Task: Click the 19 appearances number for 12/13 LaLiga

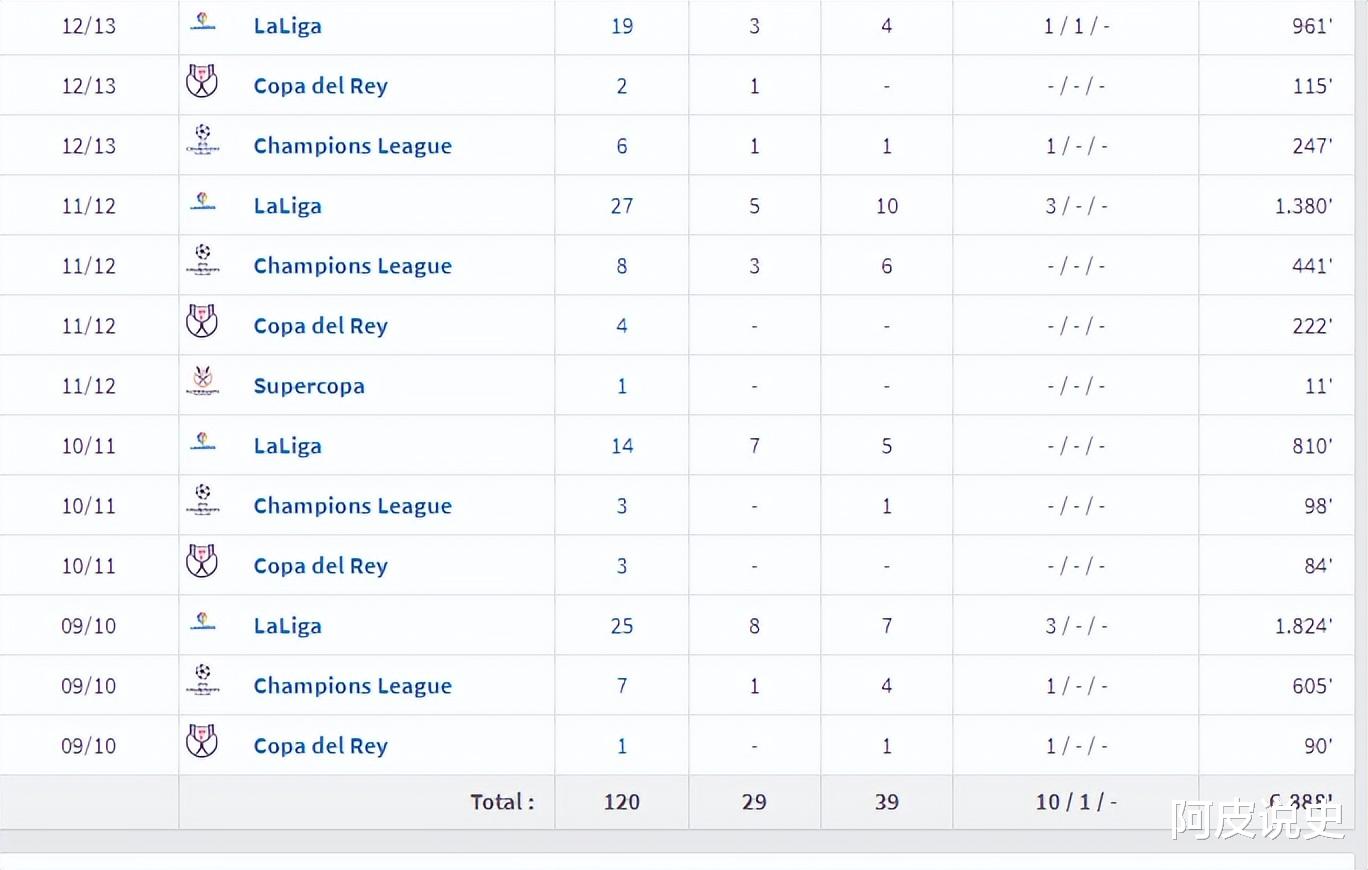Action: click(622, 26)
